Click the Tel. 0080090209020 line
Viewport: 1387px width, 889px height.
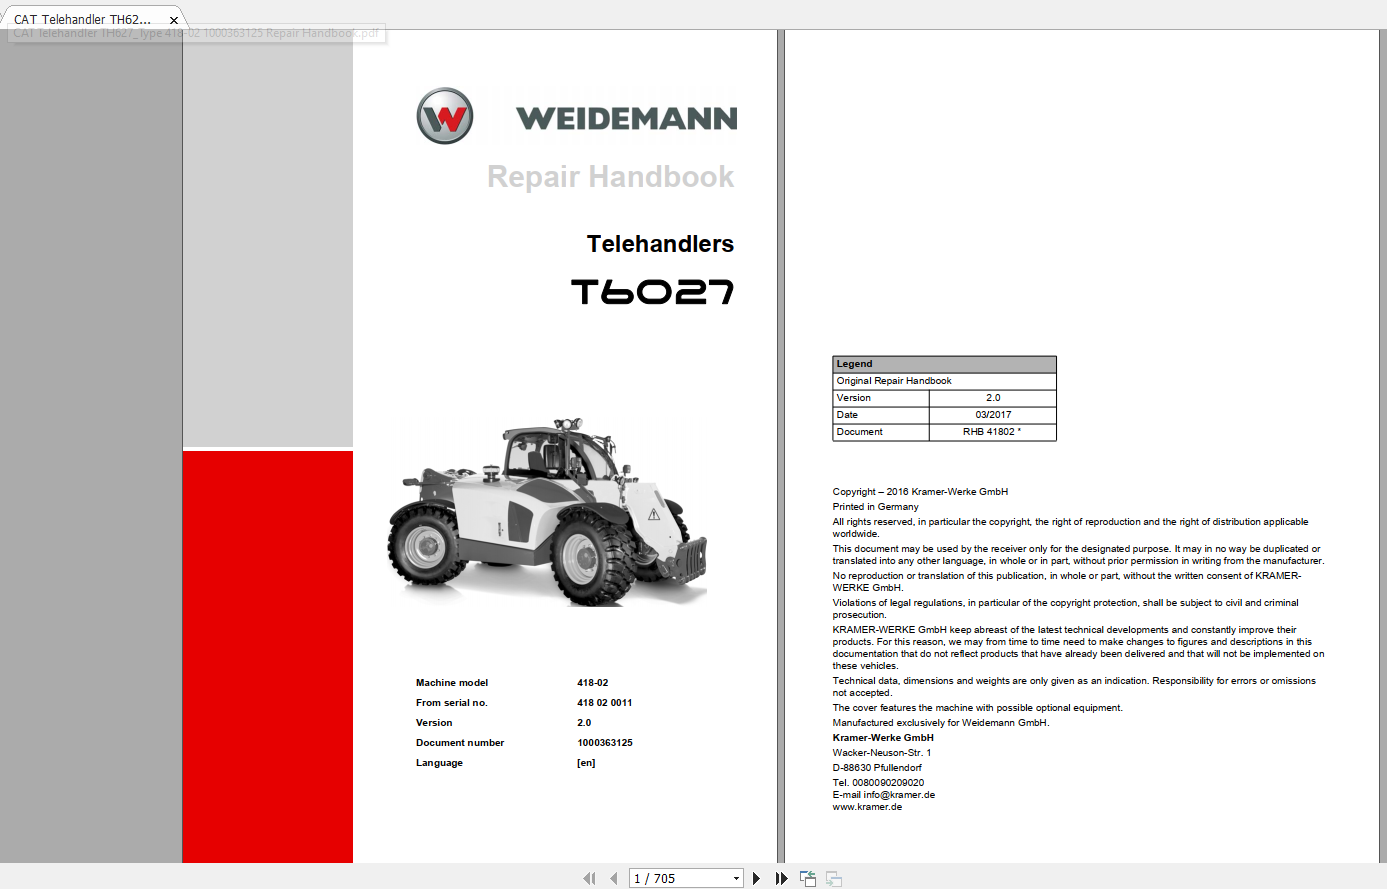point(878,783)
